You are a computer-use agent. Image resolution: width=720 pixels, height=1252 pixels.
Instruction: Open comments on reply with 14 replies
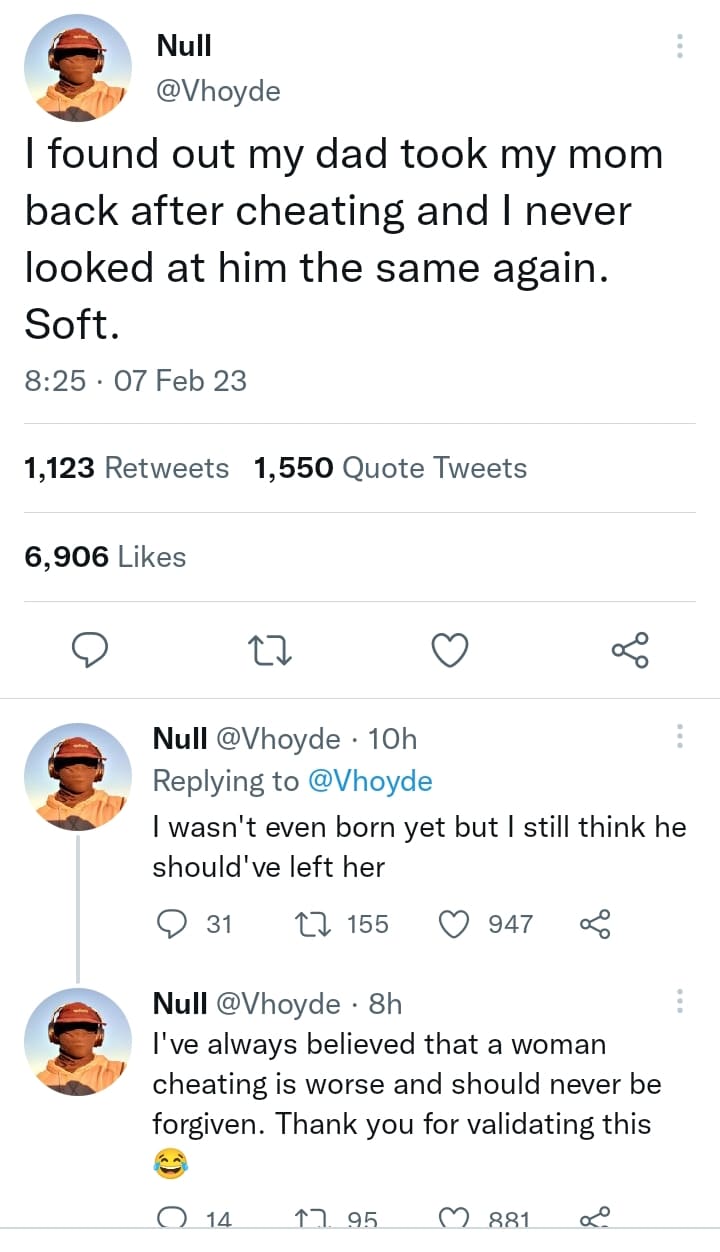point(172,1218)
